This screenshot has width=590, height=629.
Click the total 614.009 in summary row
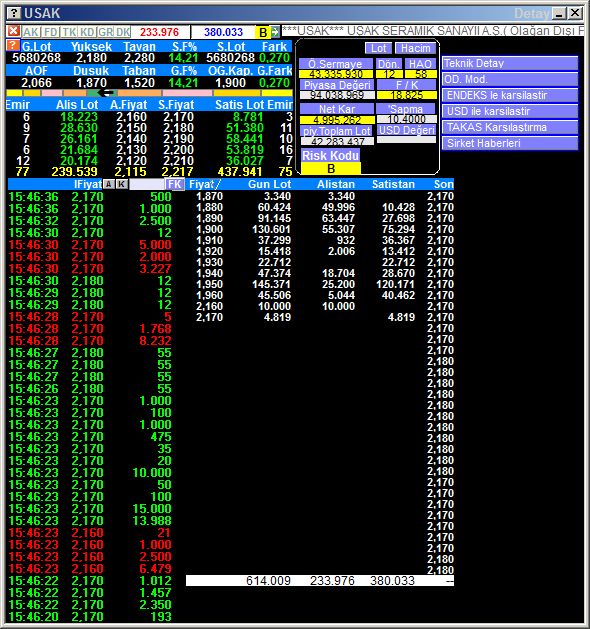(268, 580)
